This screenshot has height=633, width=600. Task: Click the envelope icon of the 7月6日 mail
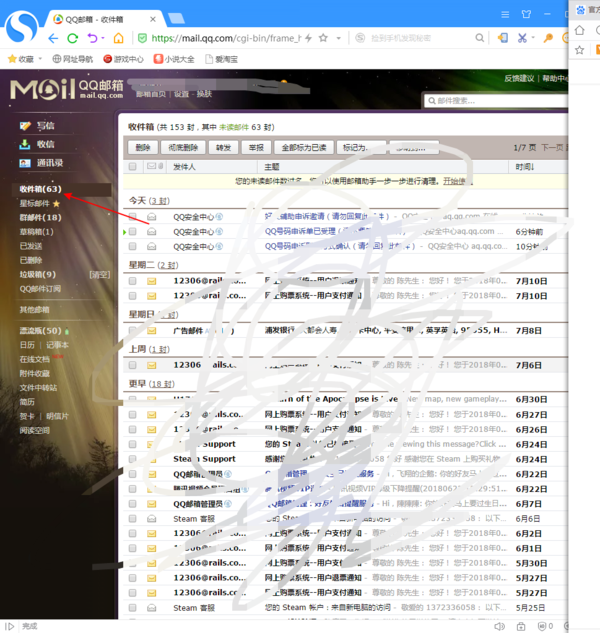pyautogui.click(x=151, y=365)
